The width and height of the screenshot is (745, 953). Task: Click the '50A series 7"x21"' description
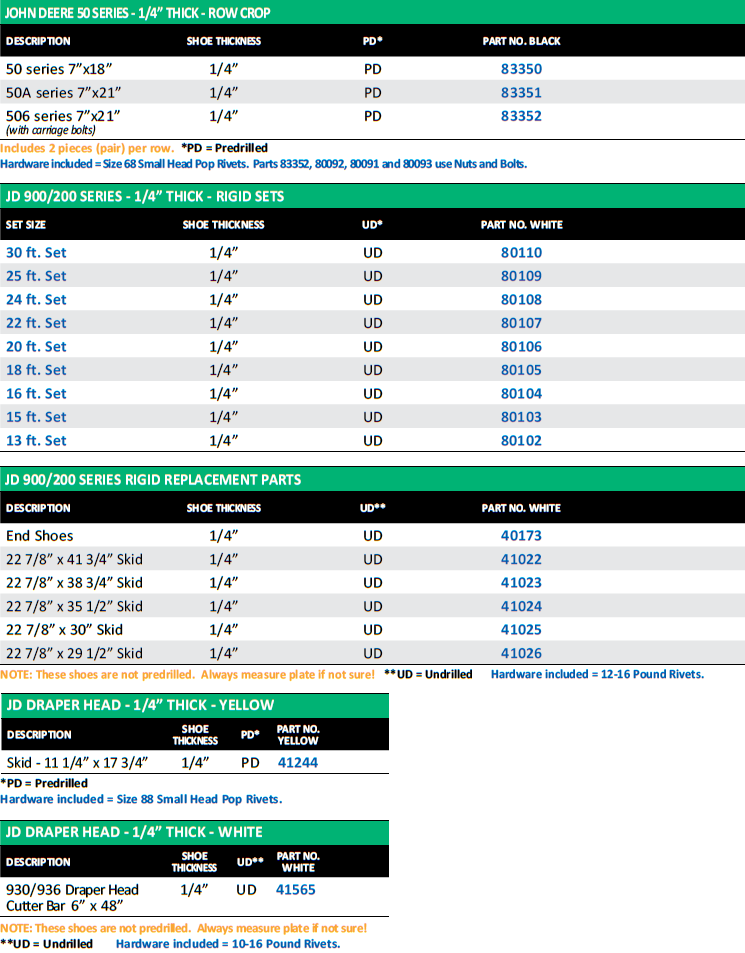[63, 92]
